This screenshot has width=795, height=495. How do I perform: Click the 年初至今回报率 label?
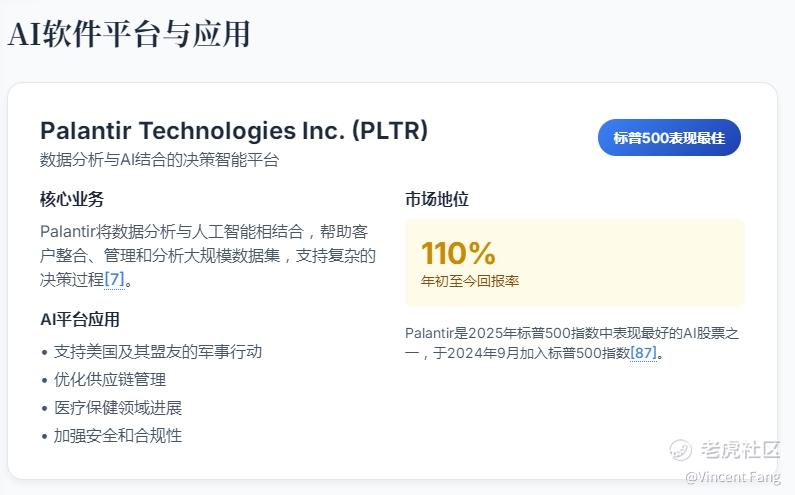470,281
